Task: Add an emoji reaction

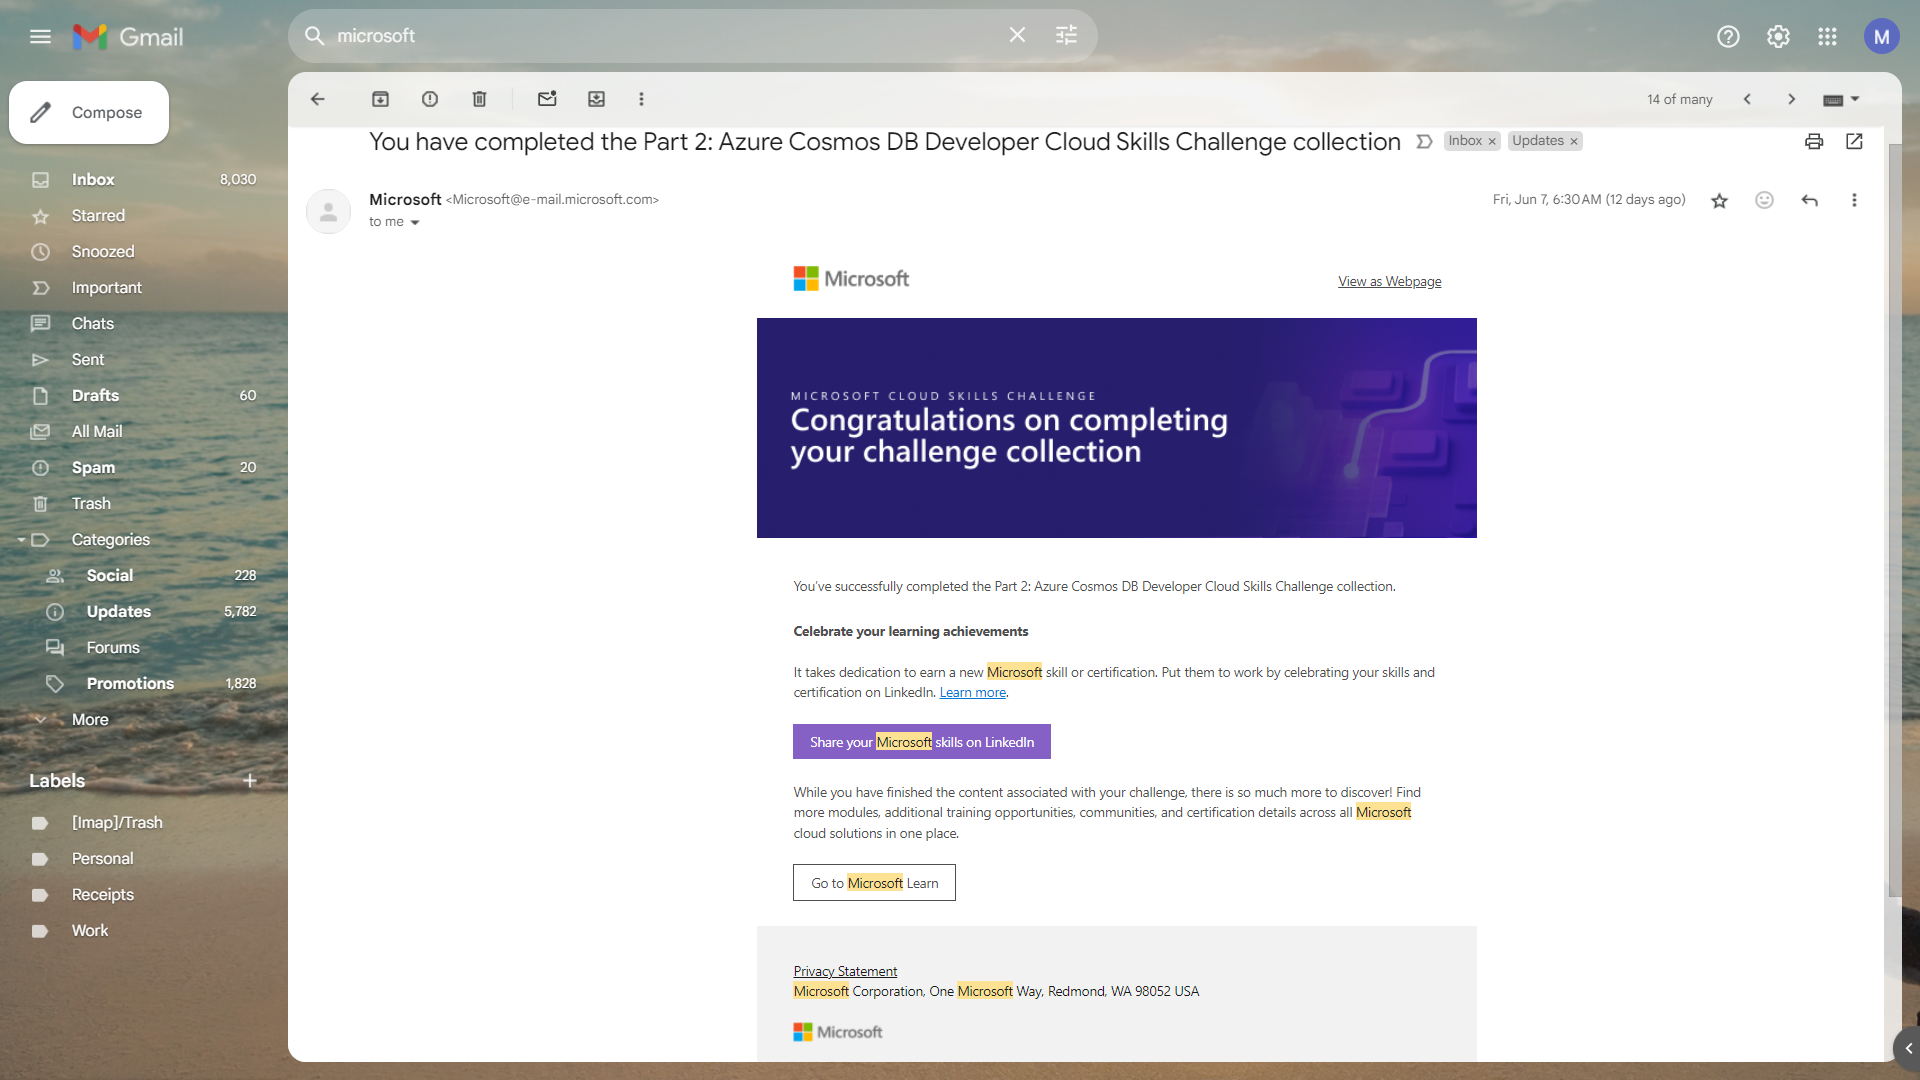Action: pyautogui.click(x=1764, y=200)
